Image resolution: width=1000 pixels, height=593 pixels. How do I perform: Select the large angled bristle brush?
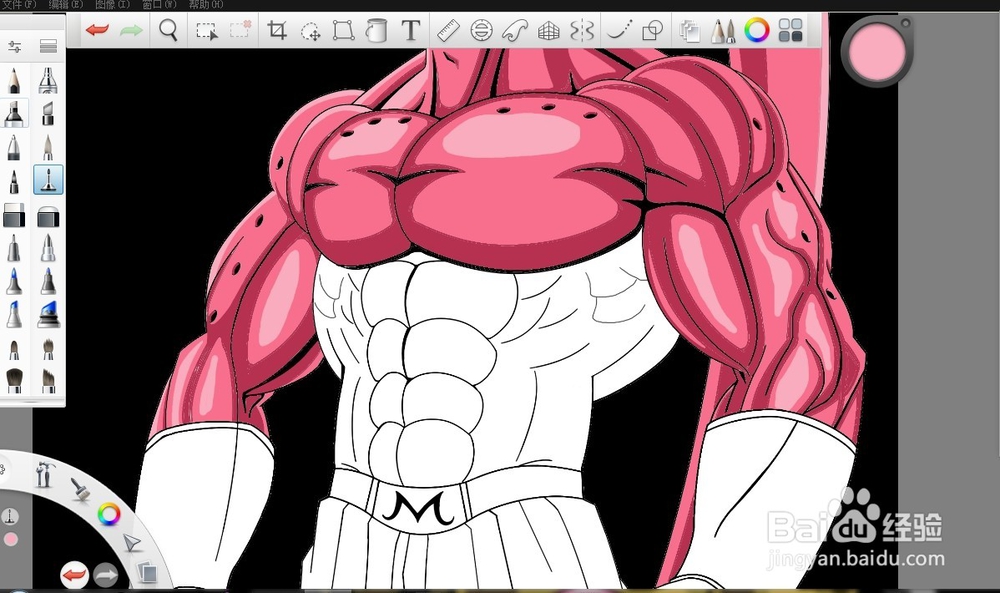pos(48,381)
